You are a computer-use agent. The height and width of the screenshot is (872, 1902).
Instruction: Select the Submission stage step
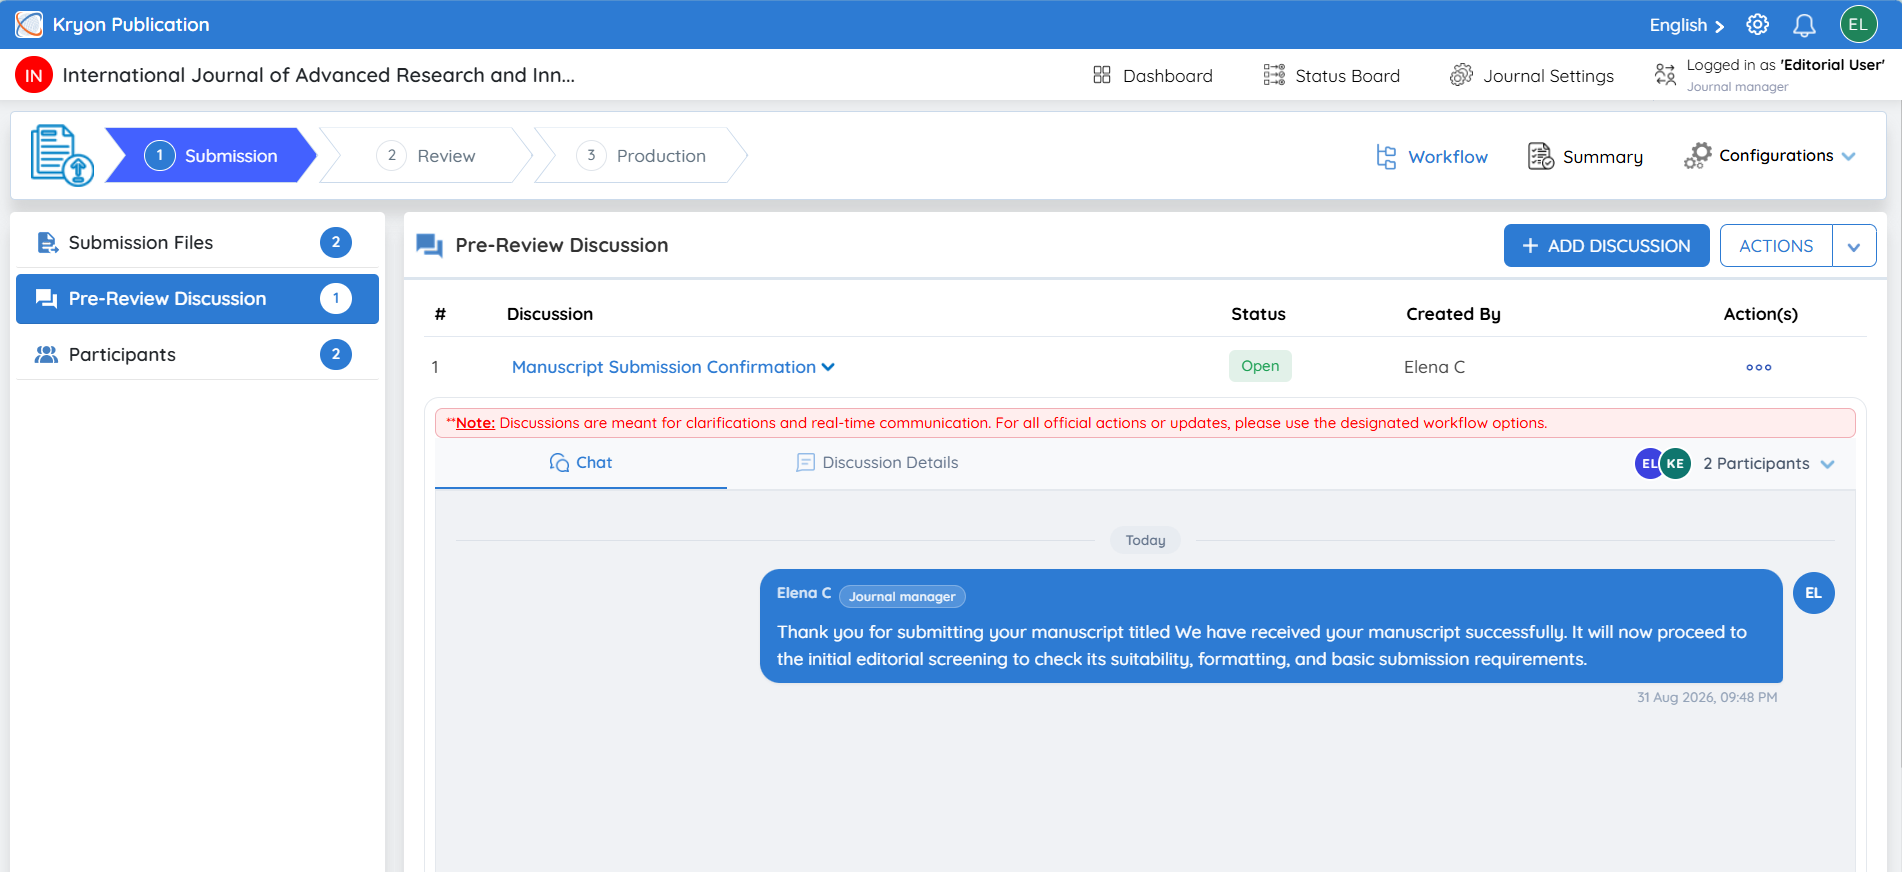pos(211,155)
